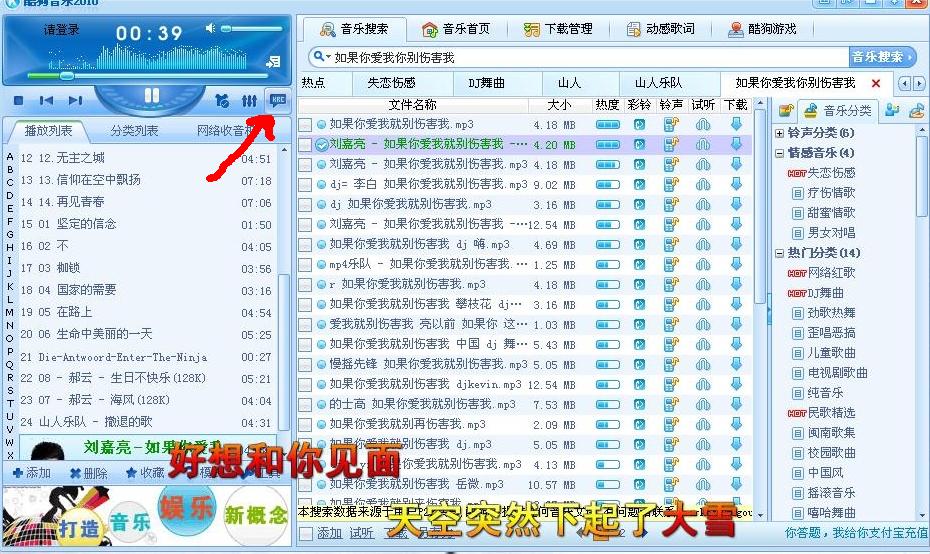
Task: Click 删除 to remove playlist song
Action: coord(89,473)
